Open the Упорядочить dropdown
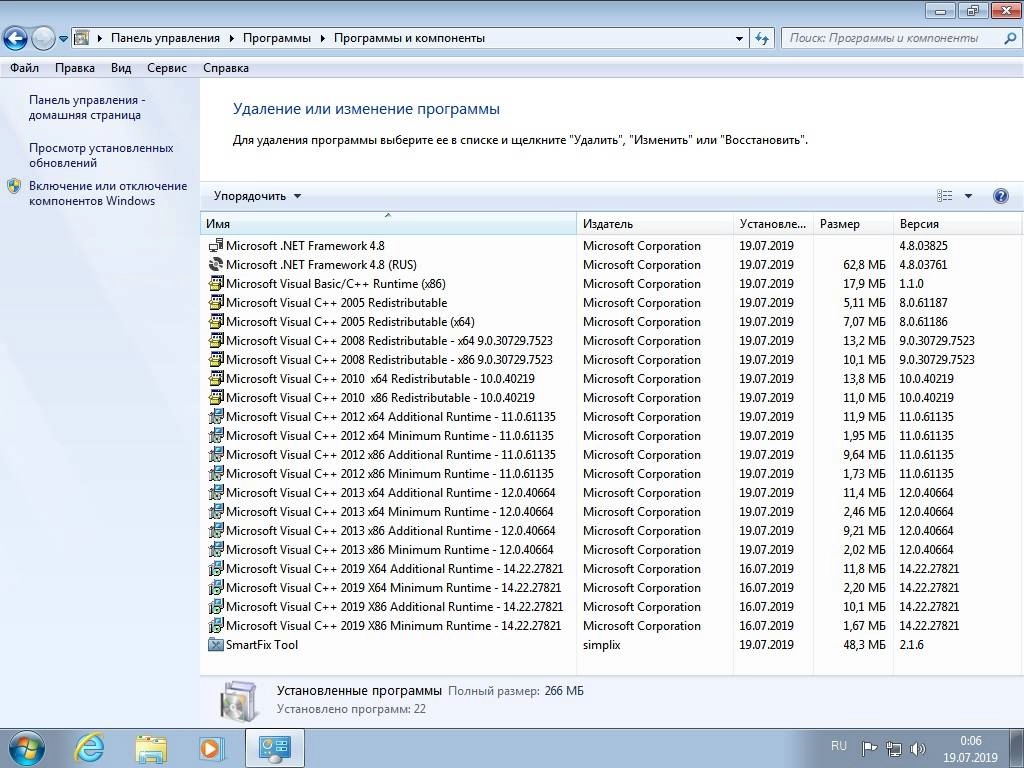Image resolution: width=1024 pixels, height=768 pixels. (257, 196)
